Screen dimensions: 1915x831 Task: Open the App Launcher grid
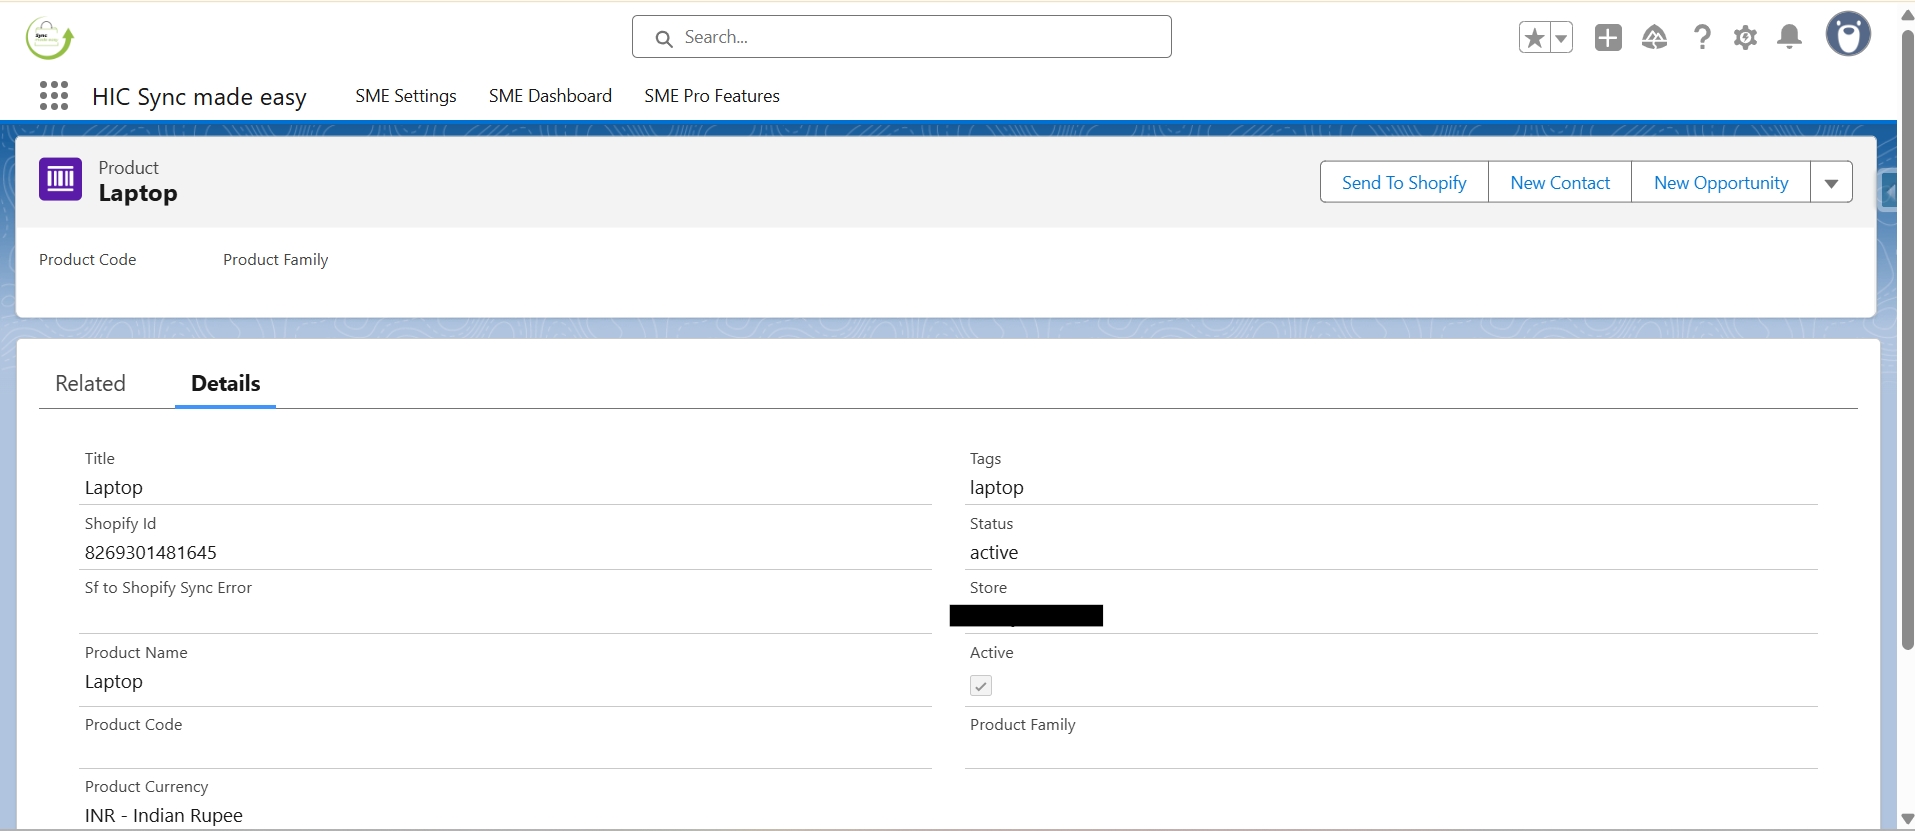click(54, 96)
